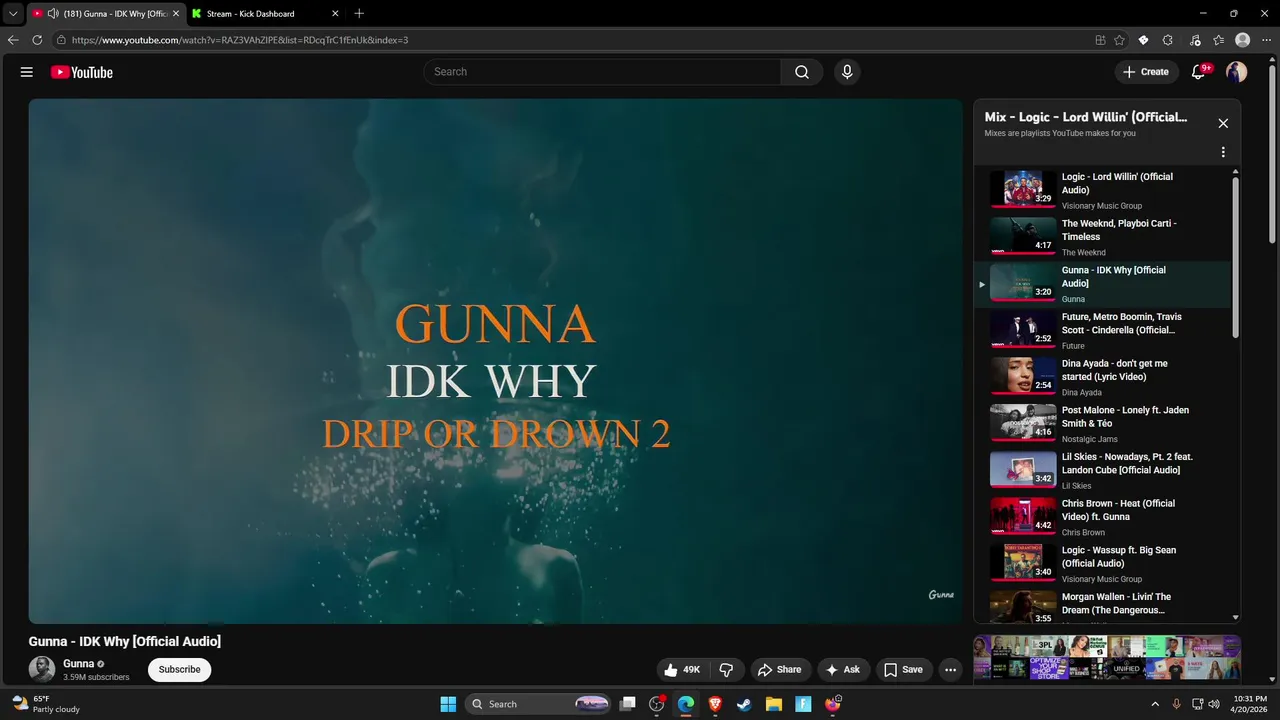Image resolution: width=1280 pixels, height=720 pixels.
Task: Focus the YouTube search field
Action: click(602, 72)
